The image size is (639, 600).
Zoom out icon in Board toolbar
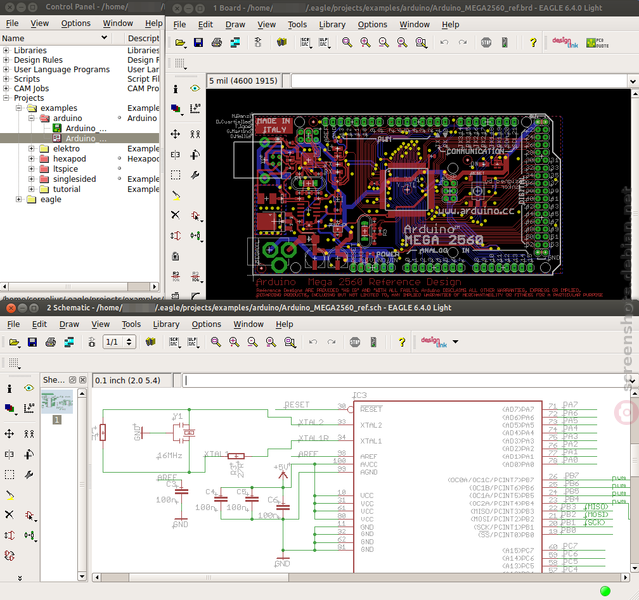click(383, 42)
